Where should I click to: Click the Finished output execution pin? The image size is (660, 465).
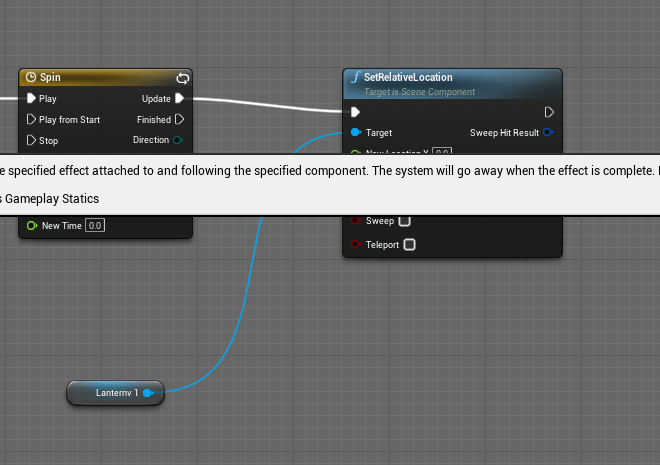tap(179, 120)
